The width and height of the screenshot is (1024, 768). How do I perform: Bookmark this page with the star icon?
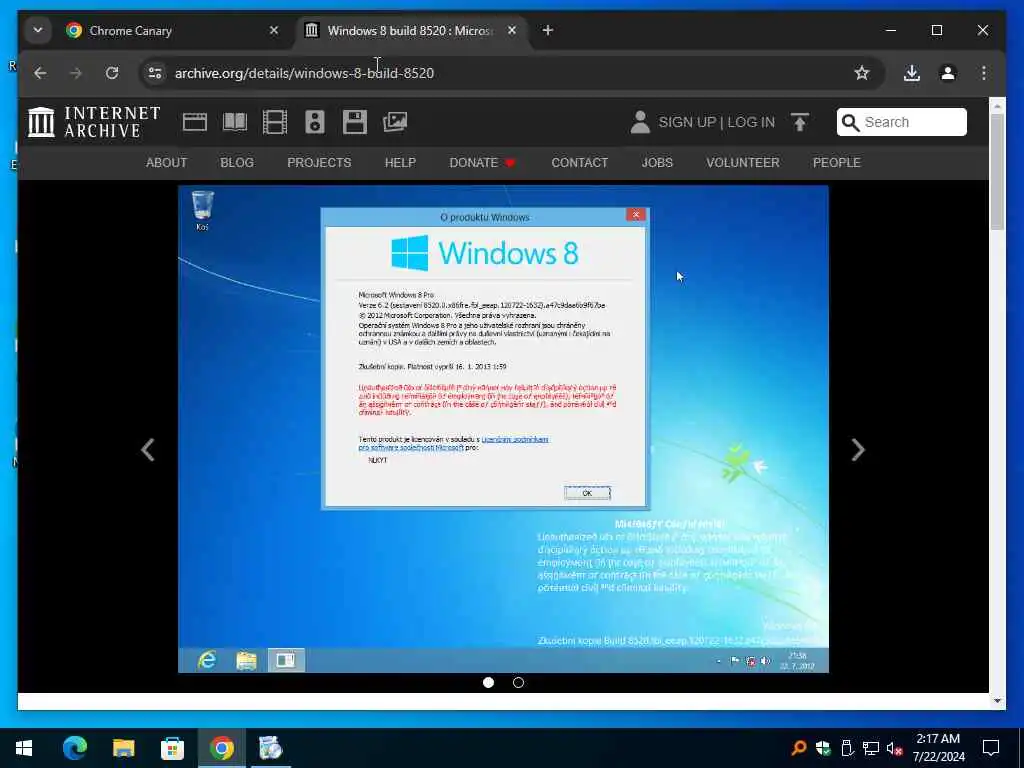pyautogui.click(x=862, y=73)
